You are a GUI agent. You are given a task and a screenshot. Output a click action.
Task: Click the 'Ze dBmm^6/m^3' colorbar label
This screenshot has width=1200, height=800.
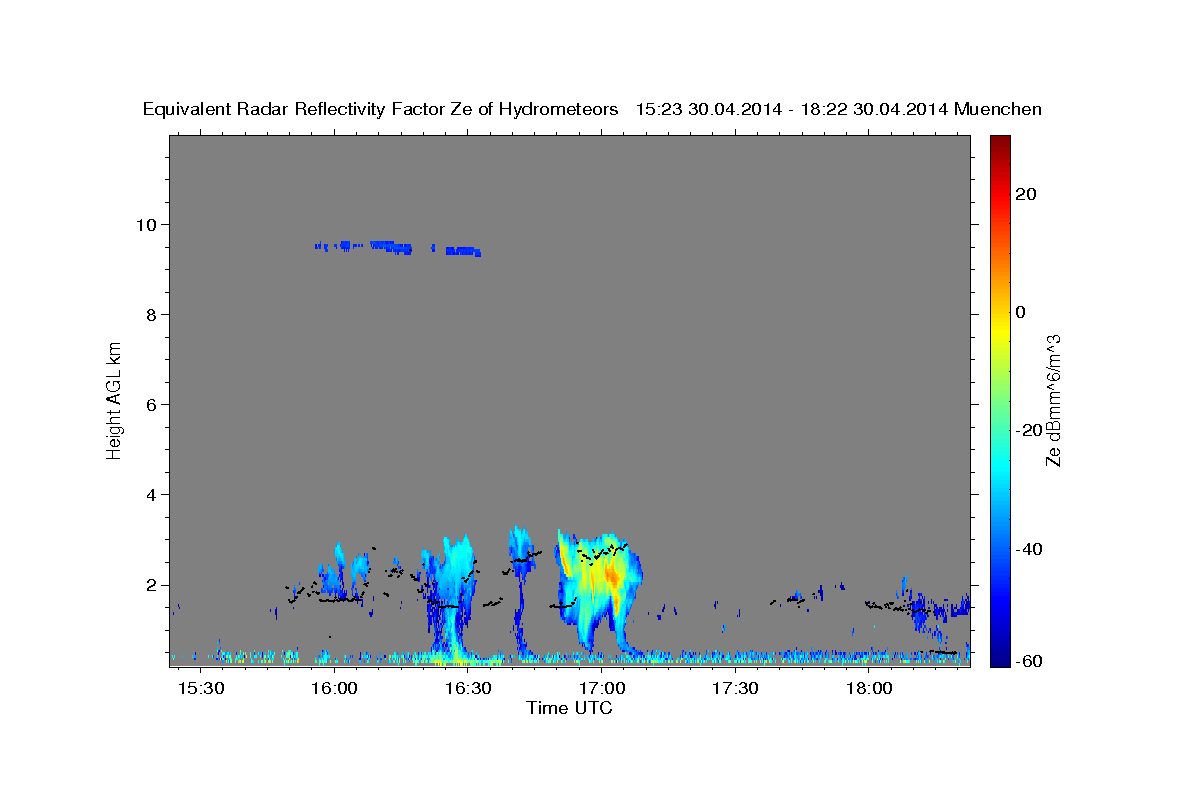1053,400
